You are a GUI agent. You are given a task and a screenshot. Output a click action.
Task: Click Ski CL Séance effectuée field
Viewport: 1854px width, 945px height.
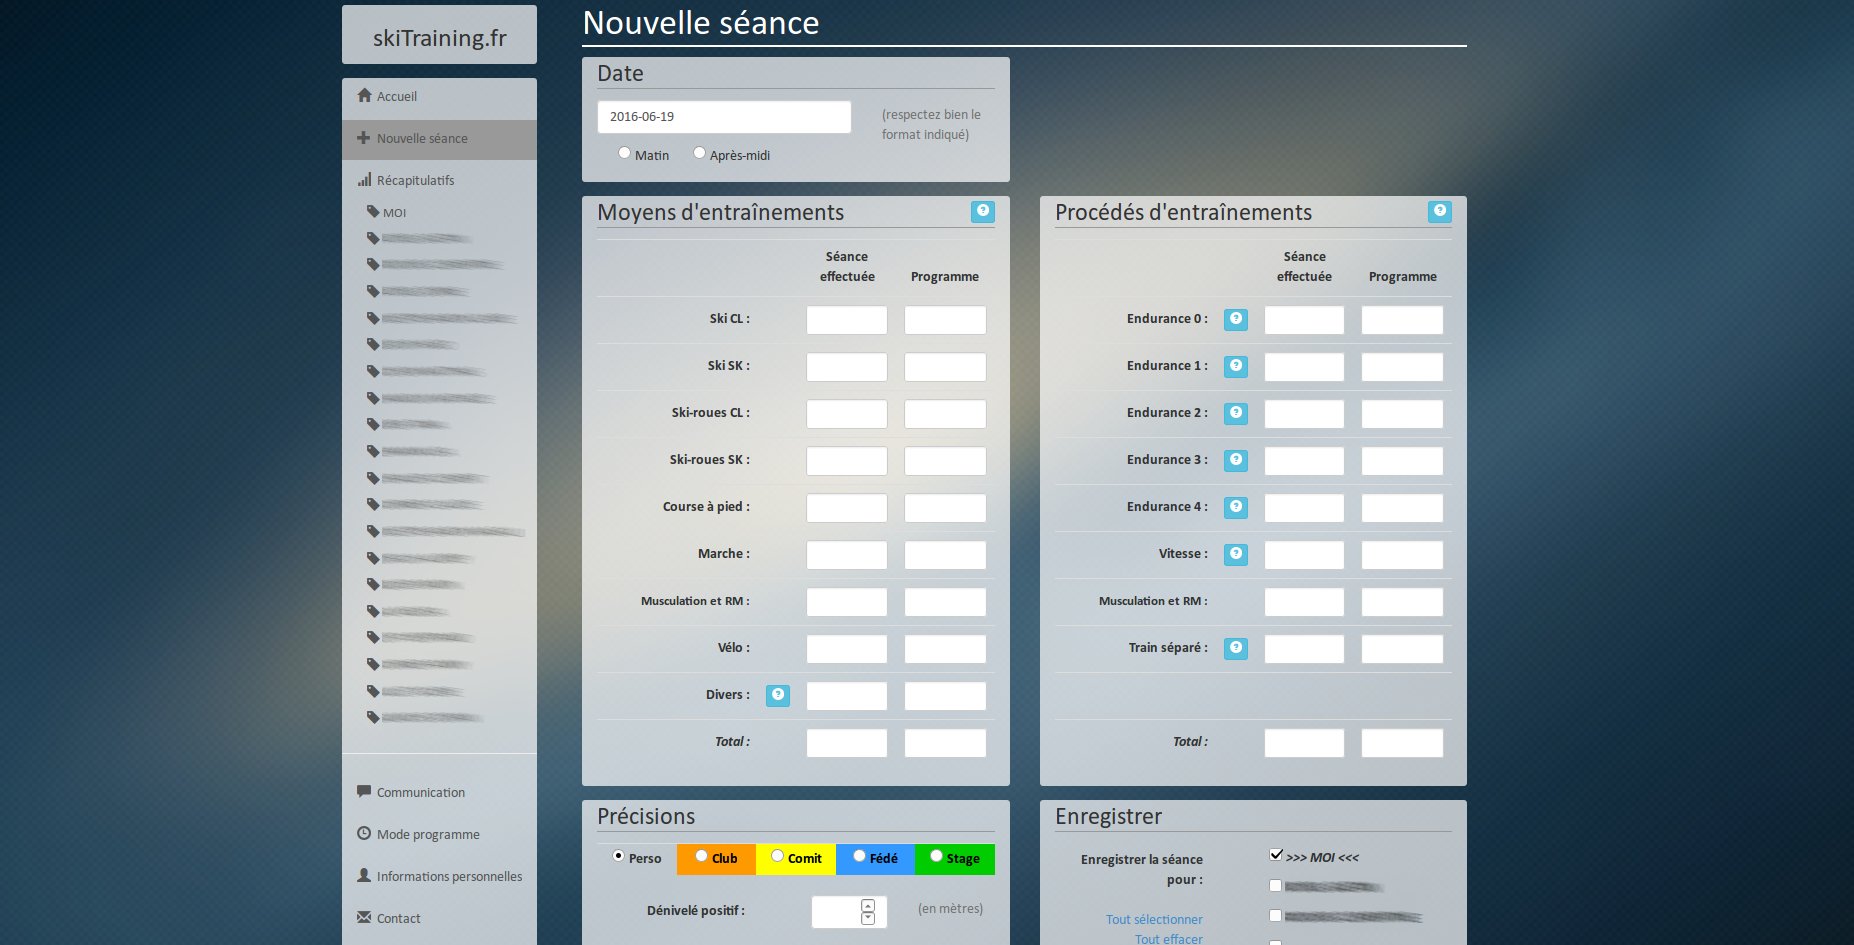(846, 320)
